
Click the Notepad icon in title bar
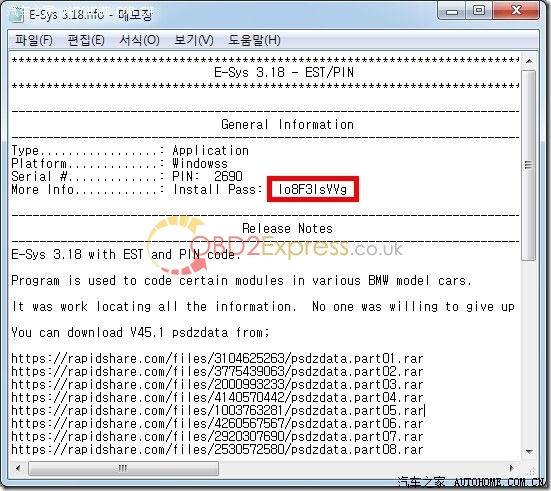tap(17, 14)
